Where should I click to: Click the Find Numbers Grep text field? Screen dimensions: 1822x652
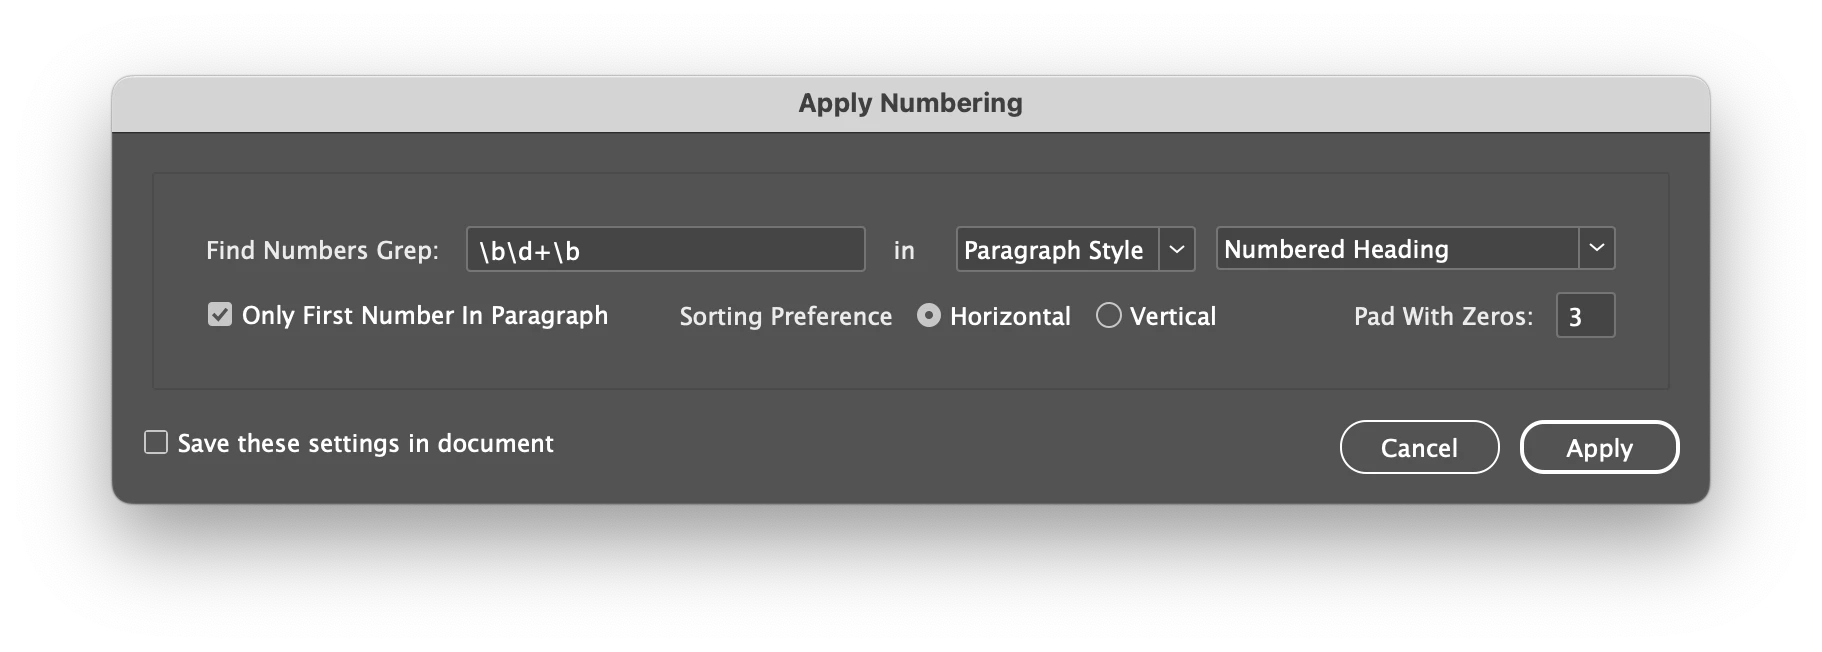click(665, 250)
